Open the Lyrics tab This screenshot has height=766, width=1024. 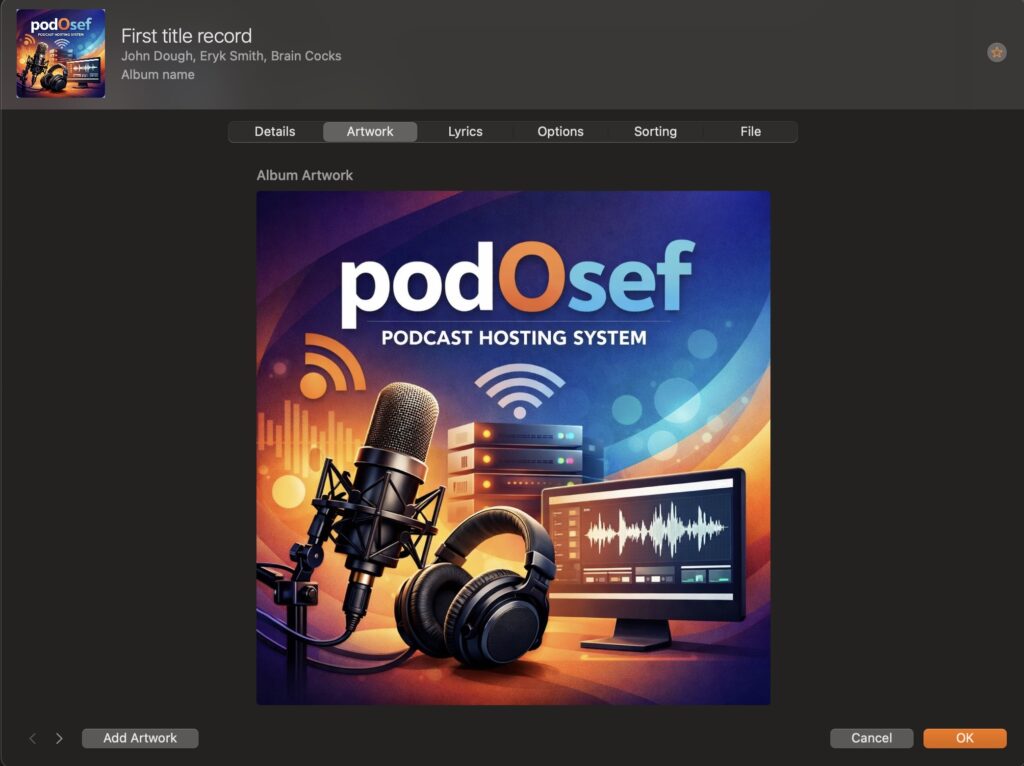click(465, 131)
